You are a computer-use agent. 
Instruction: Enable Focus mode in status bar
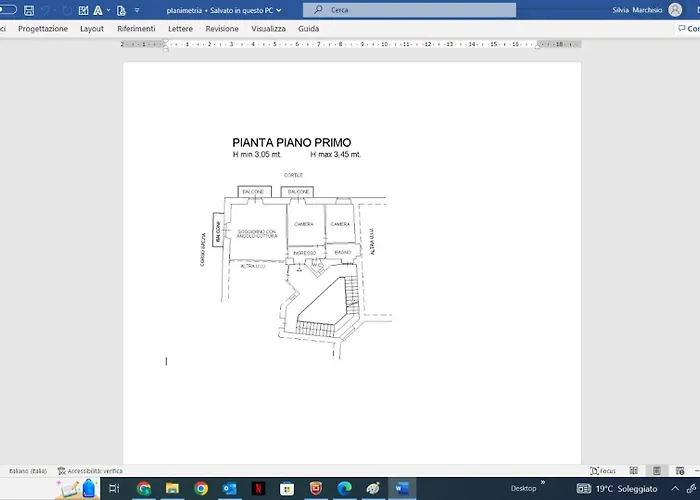click(x=603, y=470)
